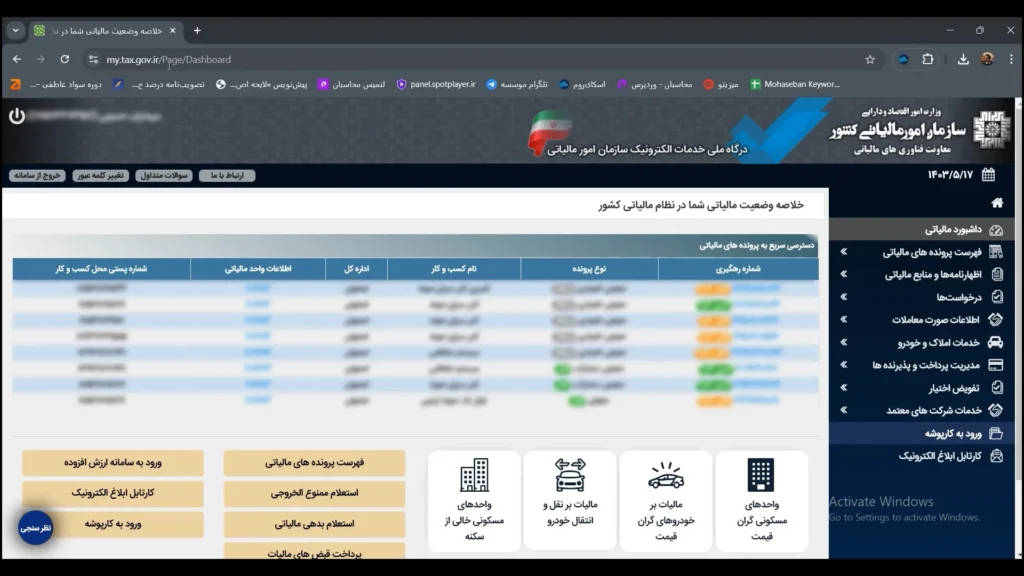
Task: Click ارتباط با ما button
Action: click(227, 175)
